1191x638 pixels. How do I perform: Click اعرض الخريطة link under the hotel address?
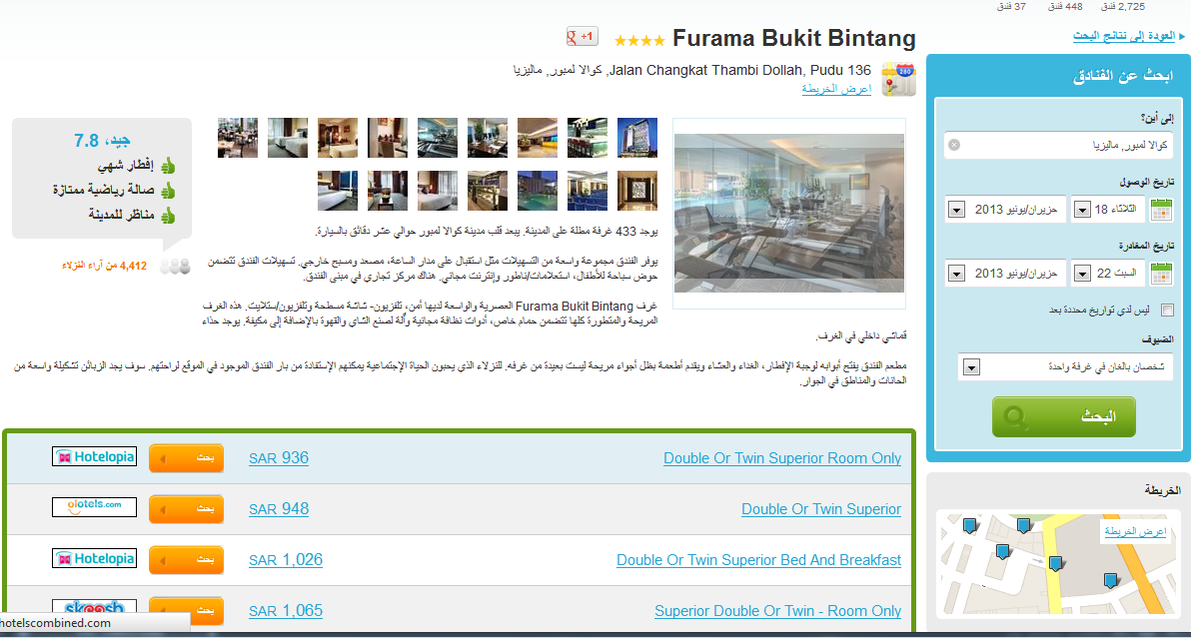pyautogui.click(x=836, y=89)
